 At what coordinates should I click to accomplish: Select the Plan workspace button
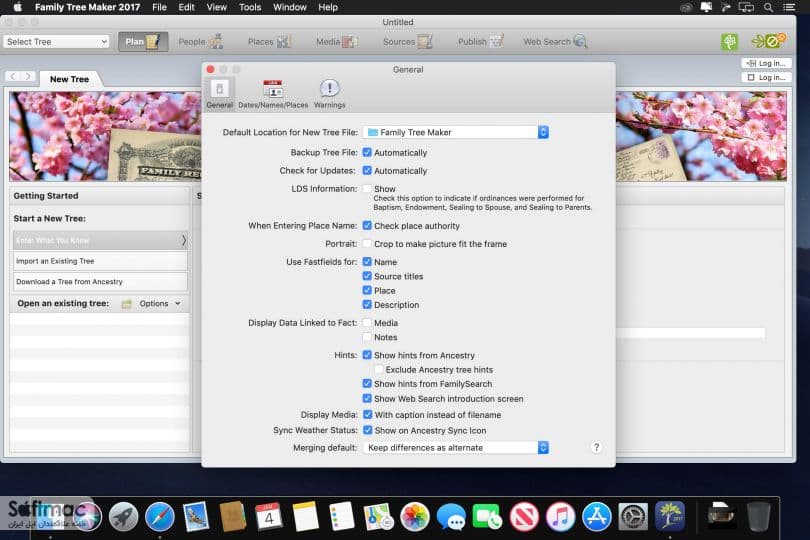(x=143, y=41)
